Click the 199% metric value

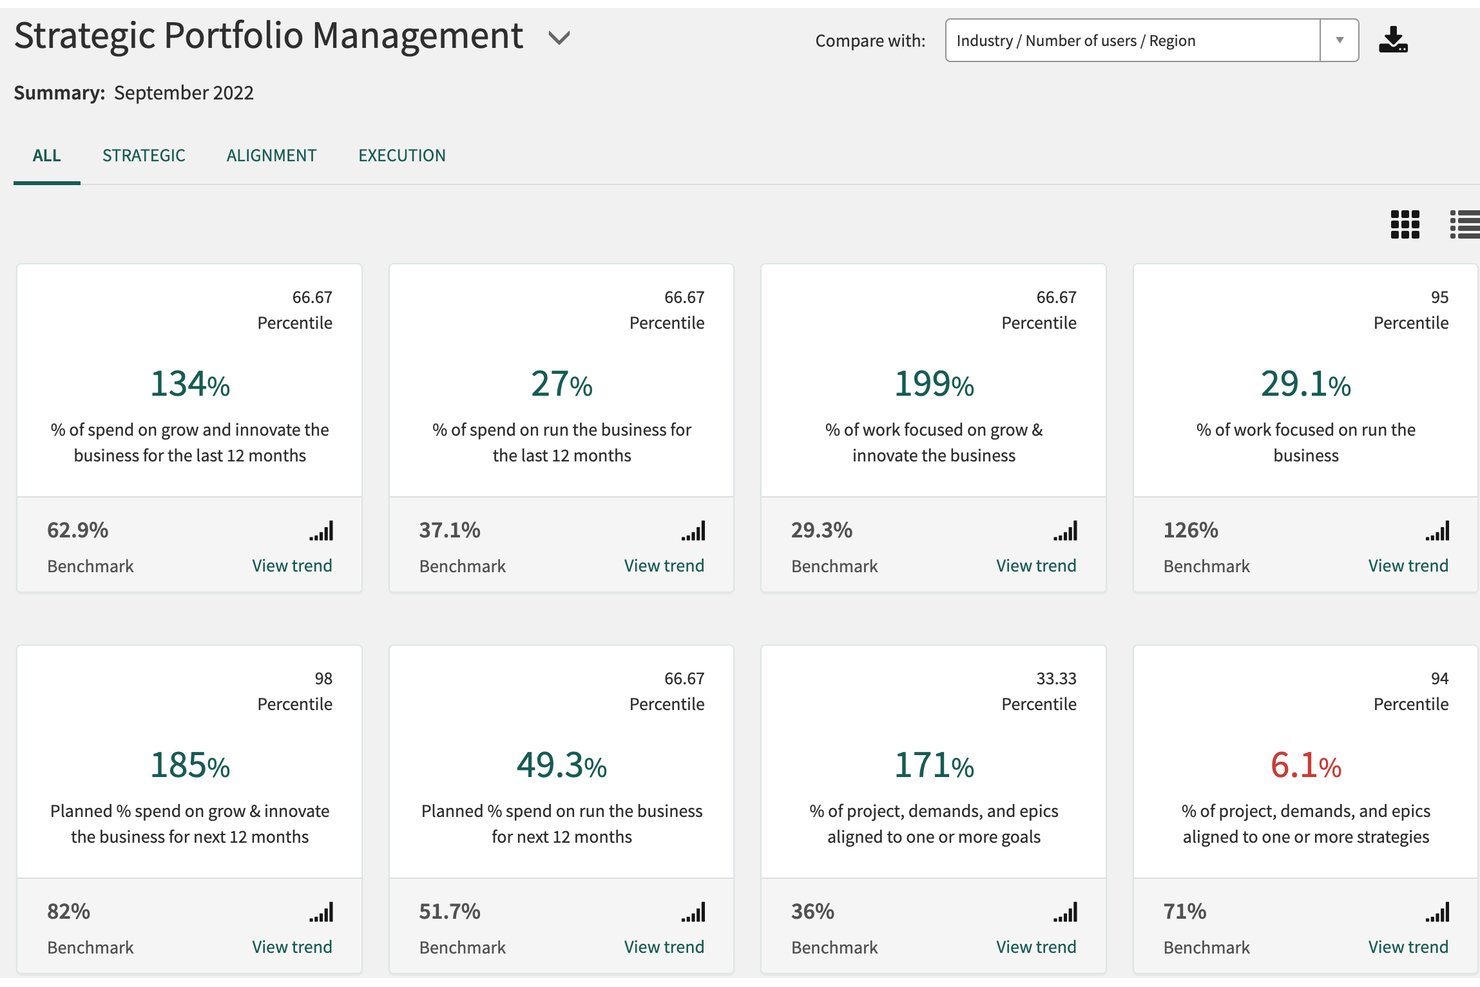pos(934,384)
